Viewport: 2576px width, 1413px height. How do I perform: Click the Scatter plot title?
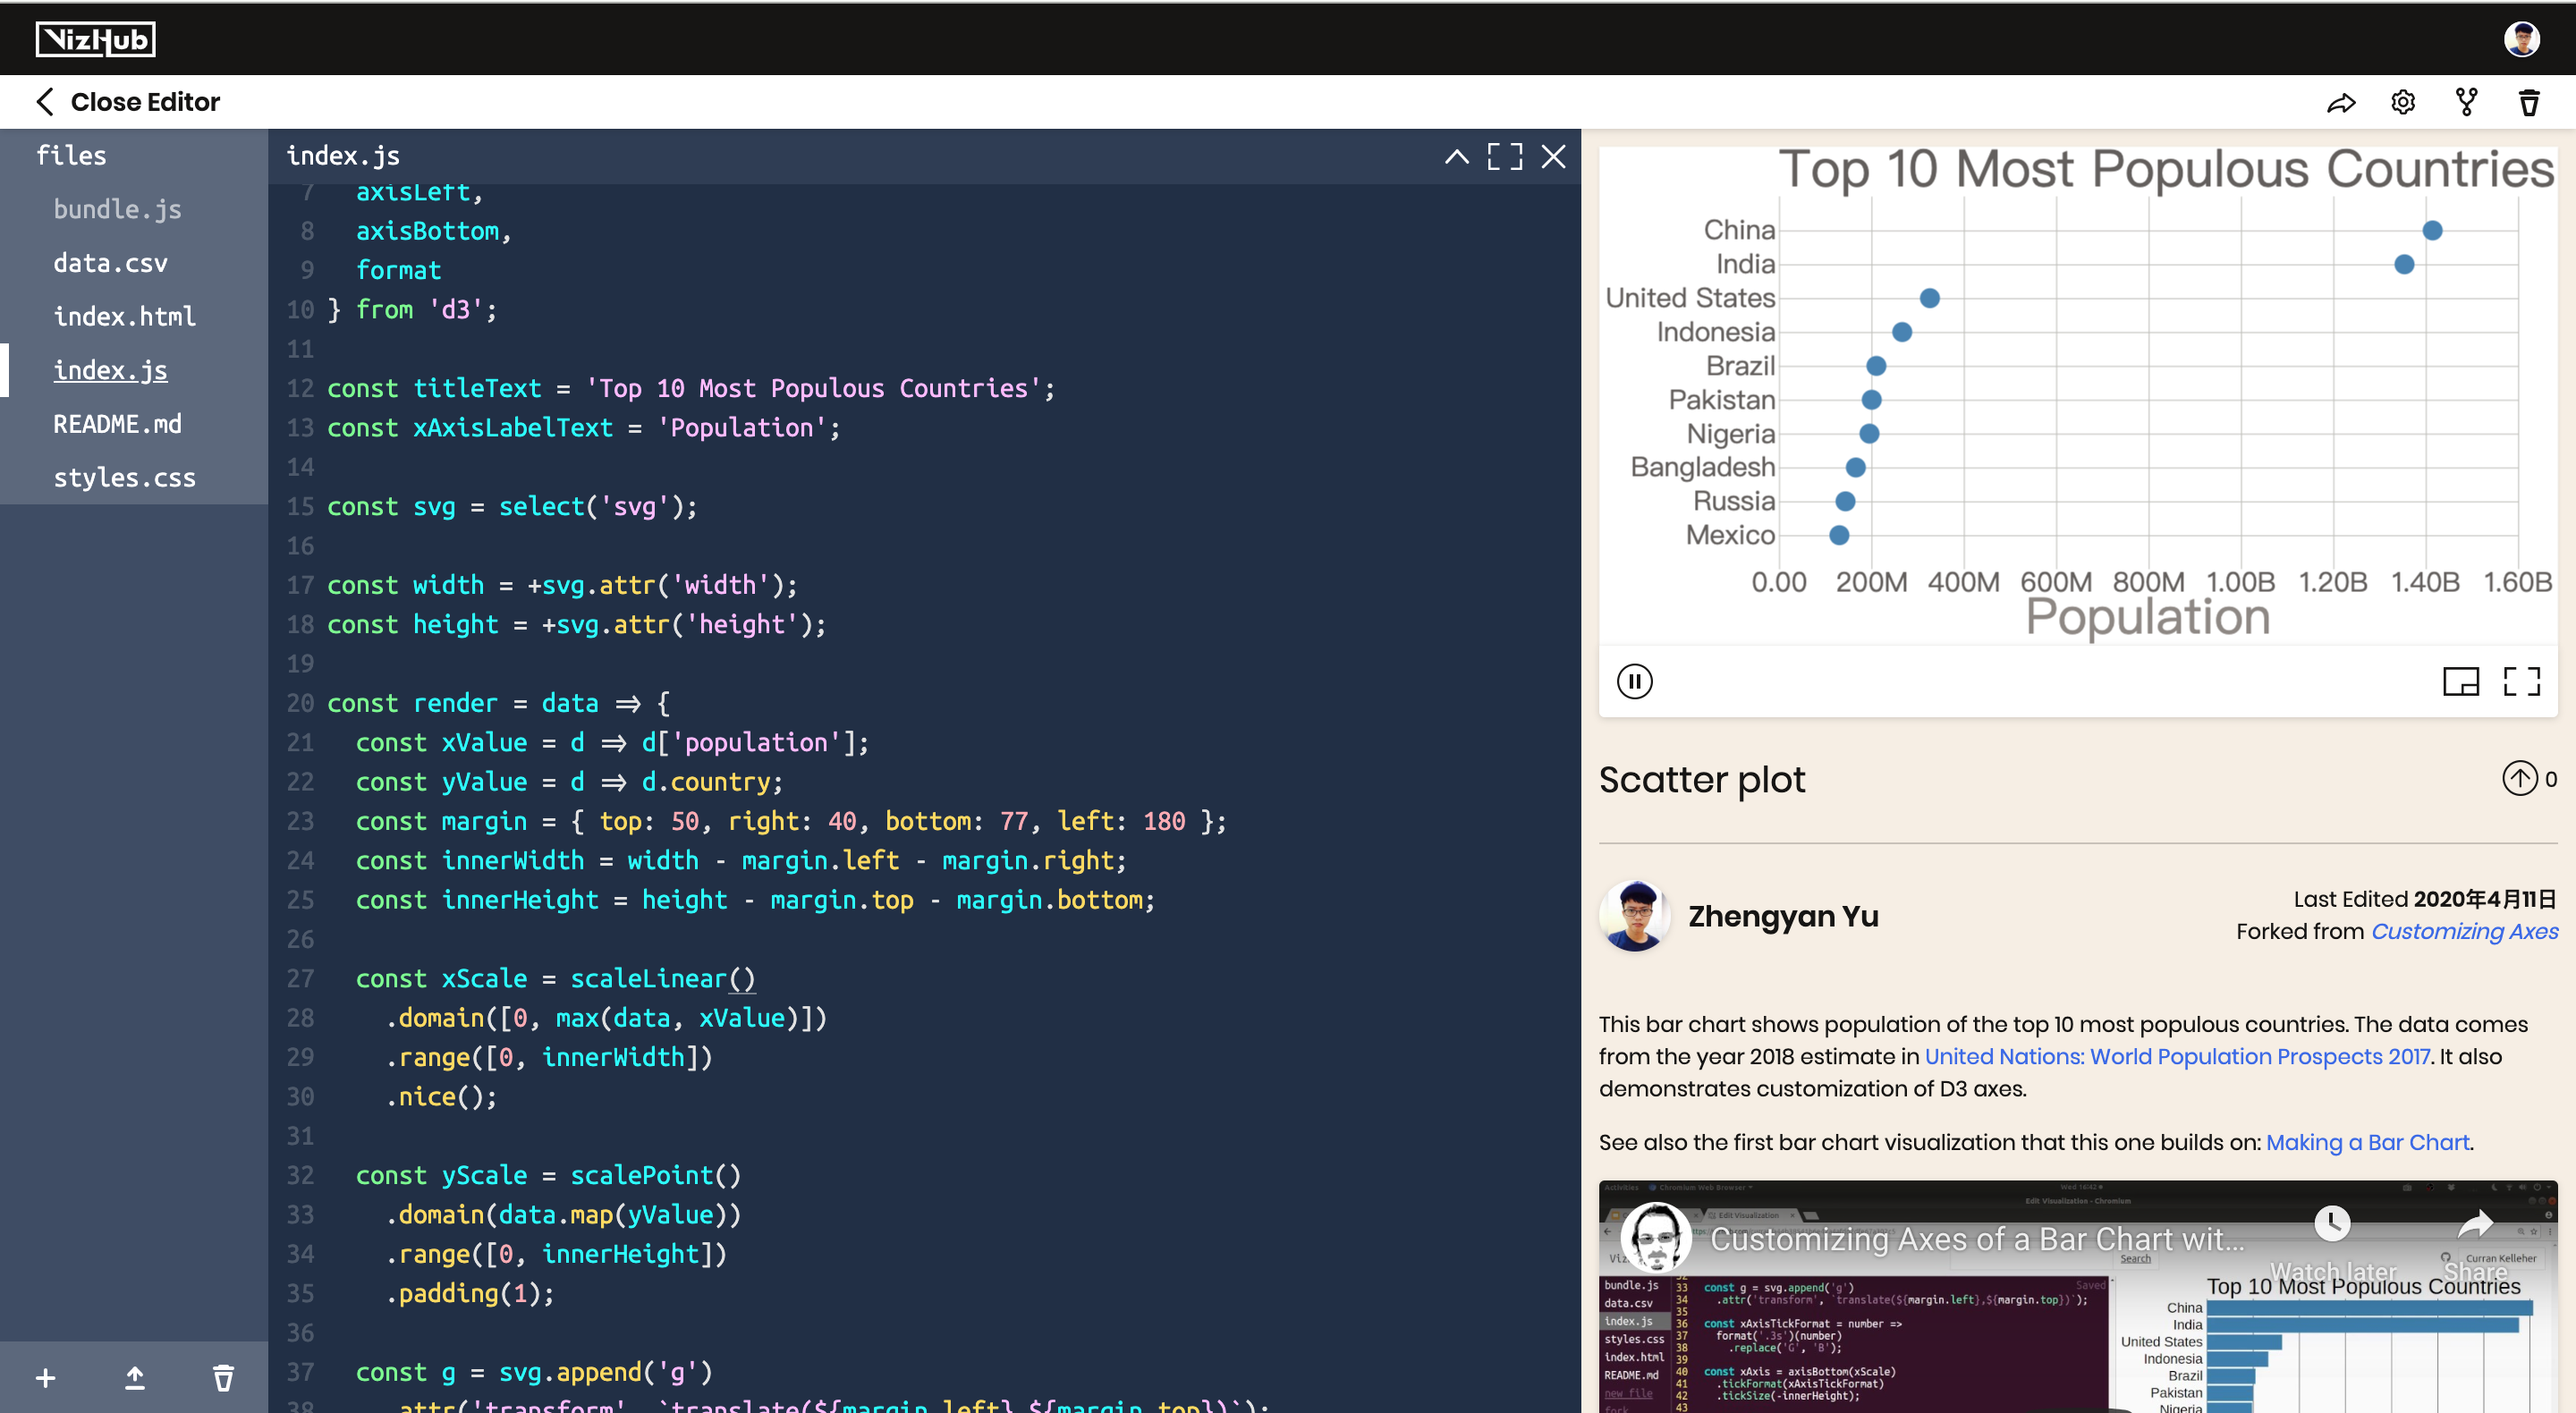point(1701,779)
